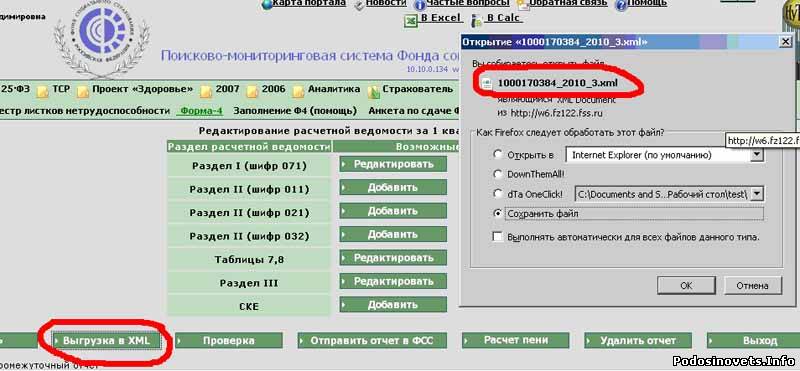Image resolution: width=800 pixels, height=371 pixels.
Task: Open the Аналитика menu
Action: click(334, 89)
